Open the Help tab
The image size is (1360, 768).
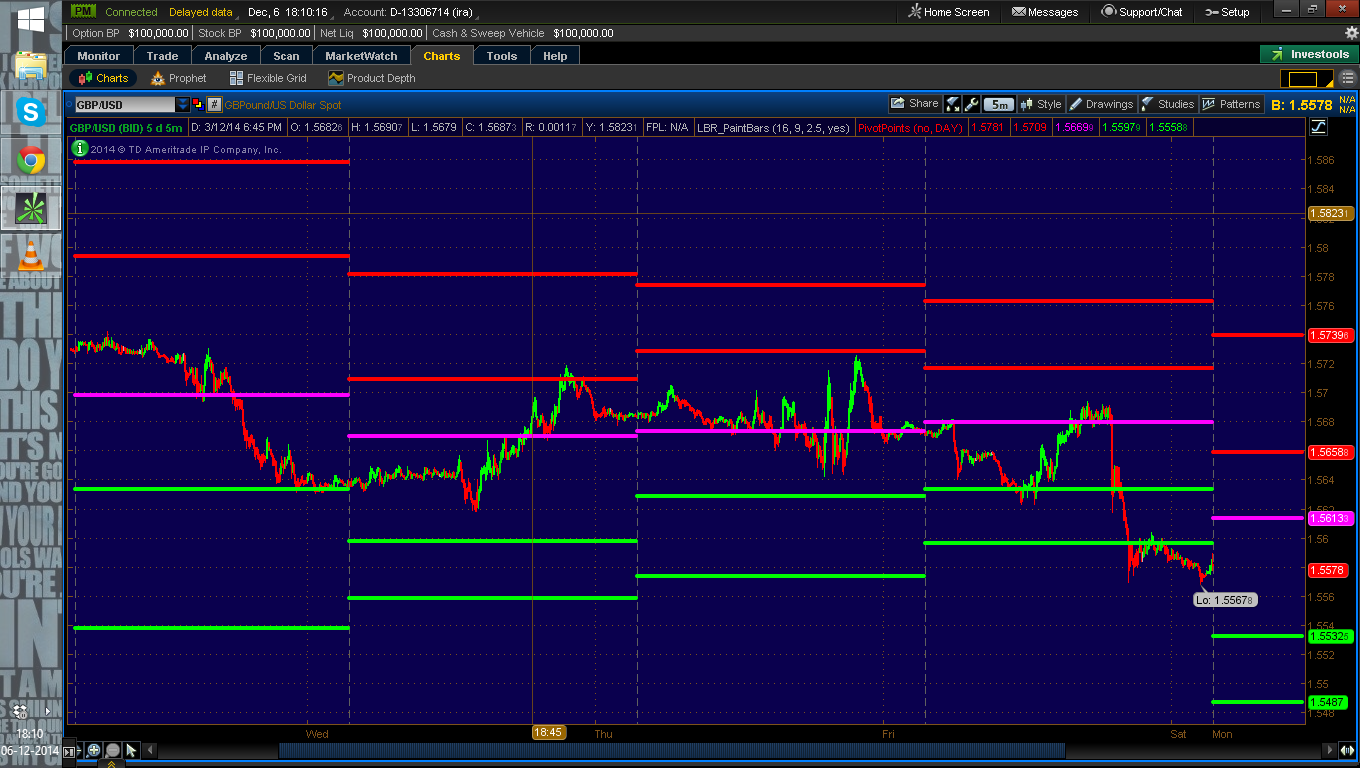coord(555,56)
